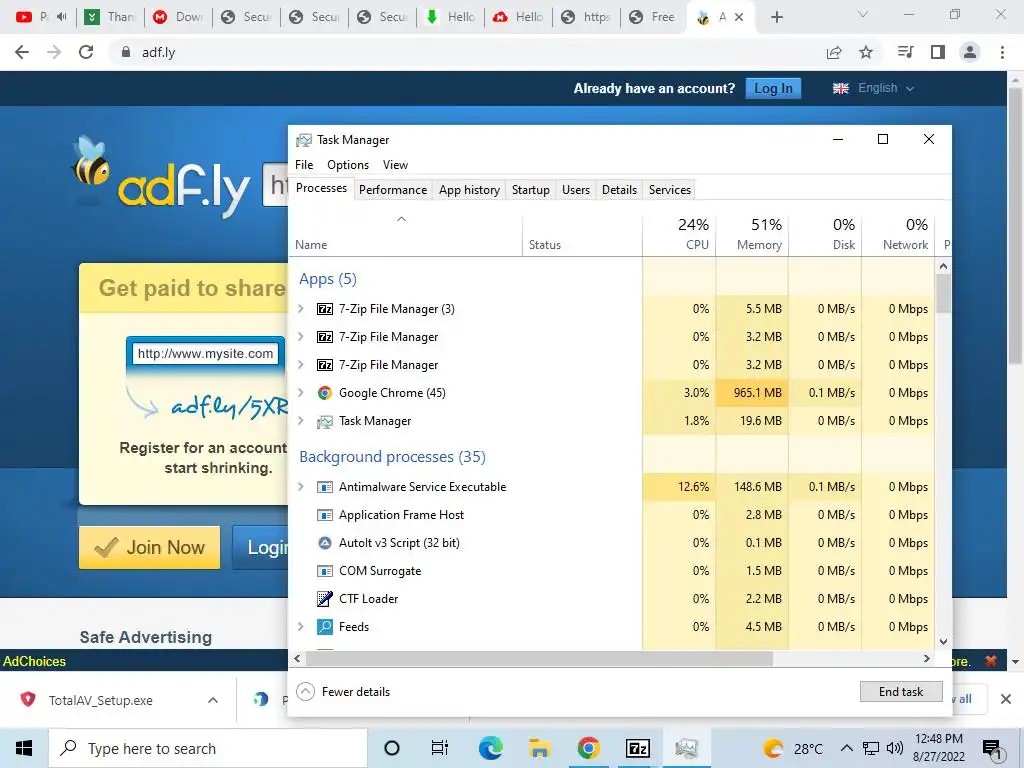Screen dimensions: 1024x768
Task: Sort processes by the CPU column
Action: tap(679, 234)
